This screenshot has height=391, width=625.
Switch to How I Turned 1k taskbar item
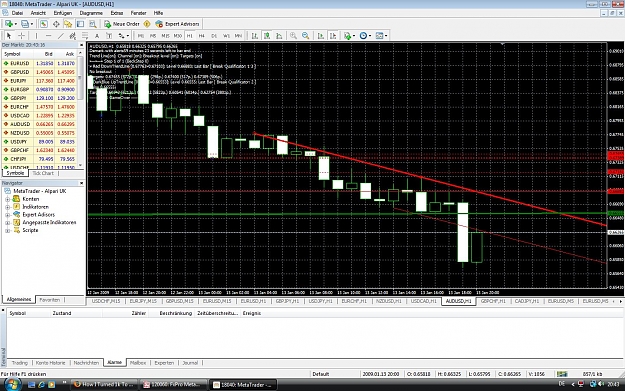coord(104,385)
